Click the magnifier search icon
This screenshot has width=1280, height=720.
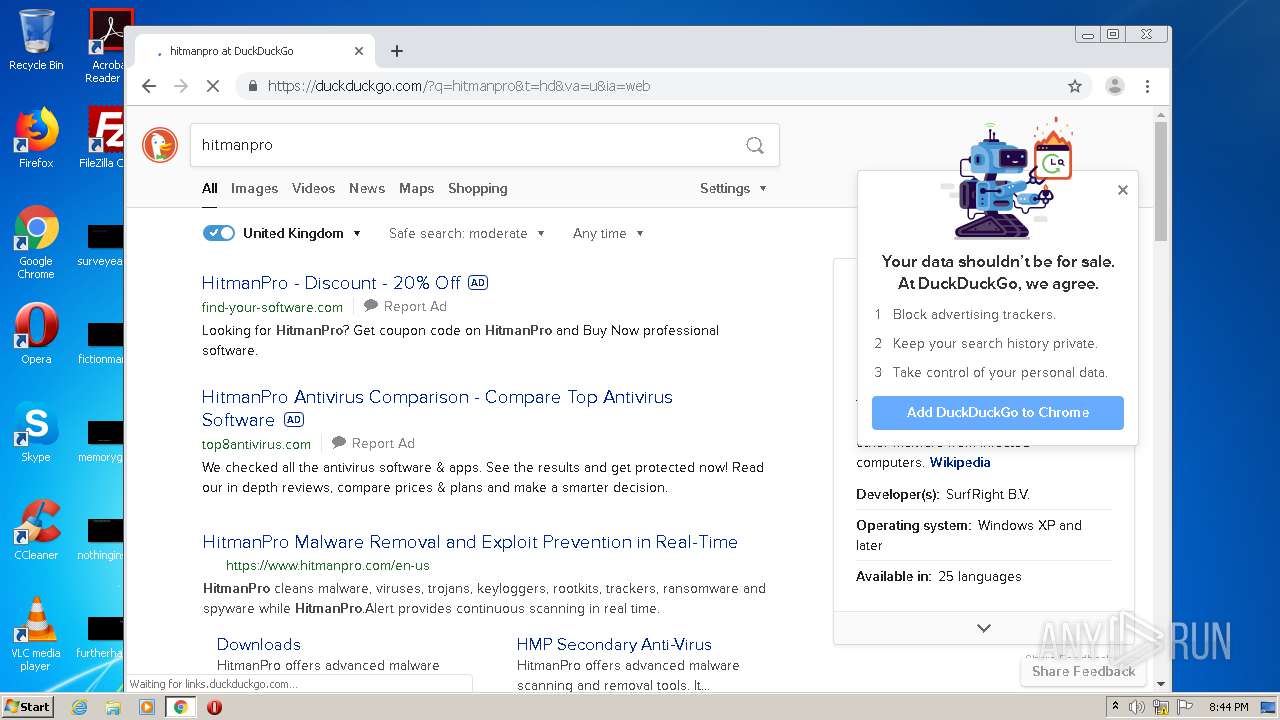tap(755, 145)
